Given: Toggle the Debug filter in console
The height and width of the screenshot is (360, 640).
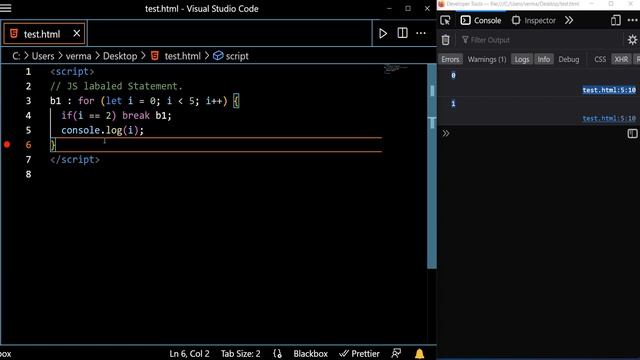Looking at the screenshot, I should (x=569, y=59).
